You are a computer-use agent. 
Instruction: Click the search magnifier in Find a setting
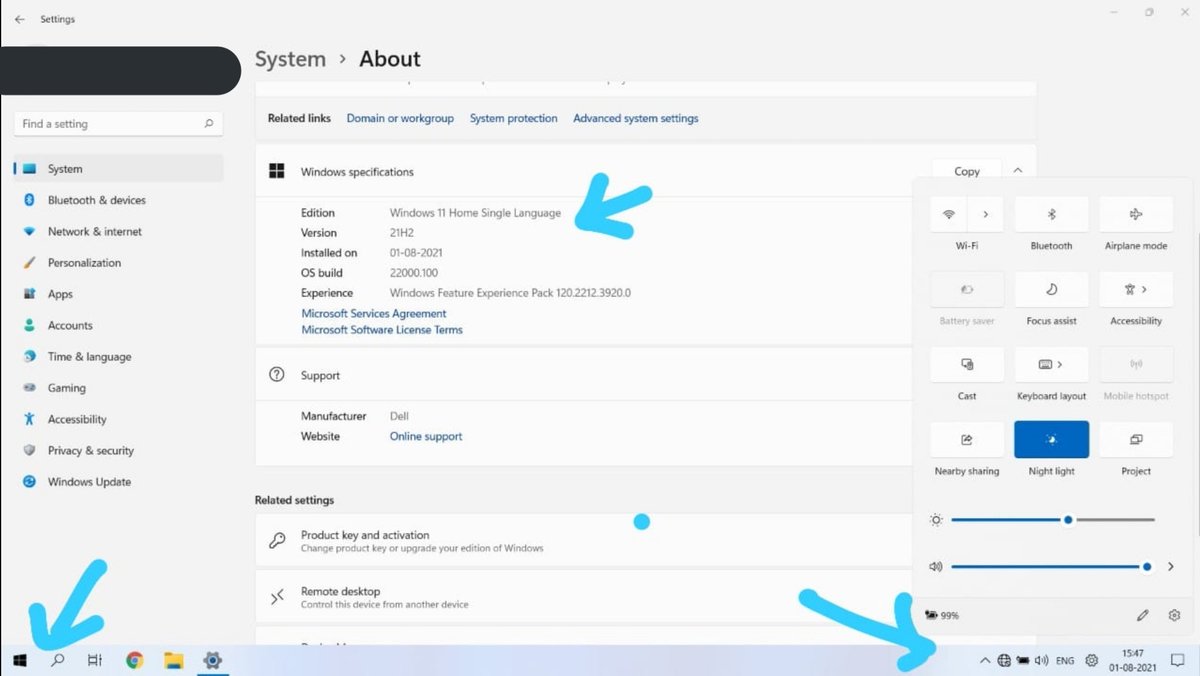[x=209, y=124]
